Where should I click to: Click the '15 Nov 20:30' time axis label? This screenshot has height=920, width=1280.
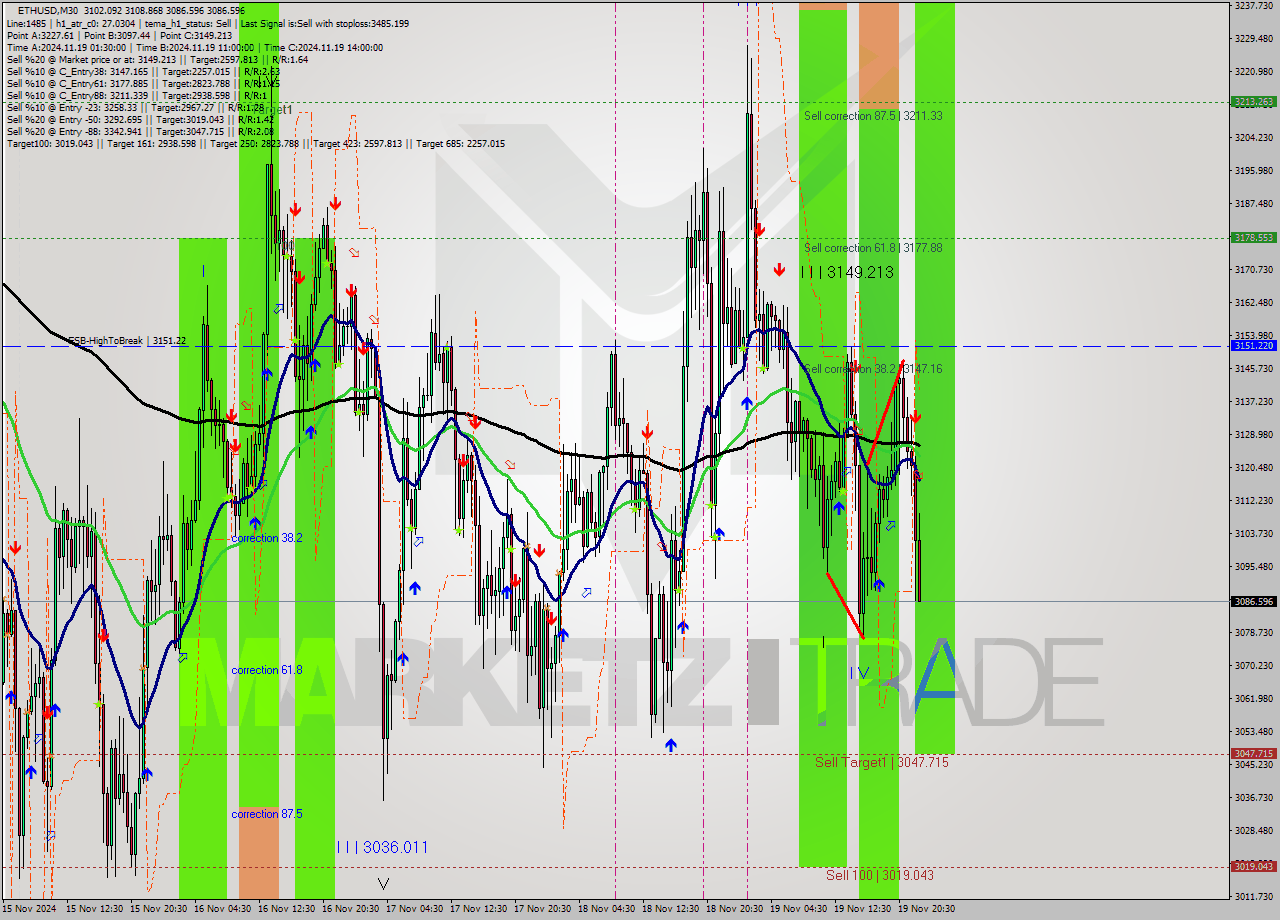point(159,910)
